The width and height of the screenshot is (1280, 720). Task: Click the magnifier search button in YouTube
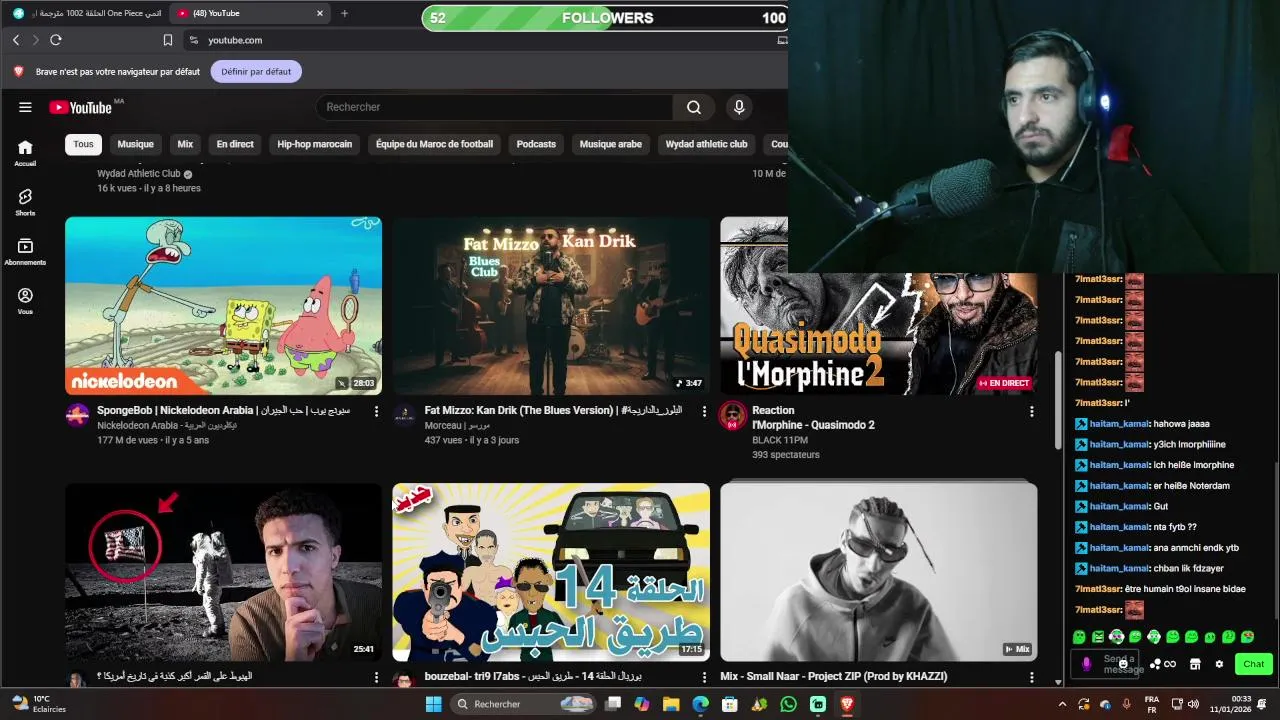pyautogui.click(x=694, y=107)
